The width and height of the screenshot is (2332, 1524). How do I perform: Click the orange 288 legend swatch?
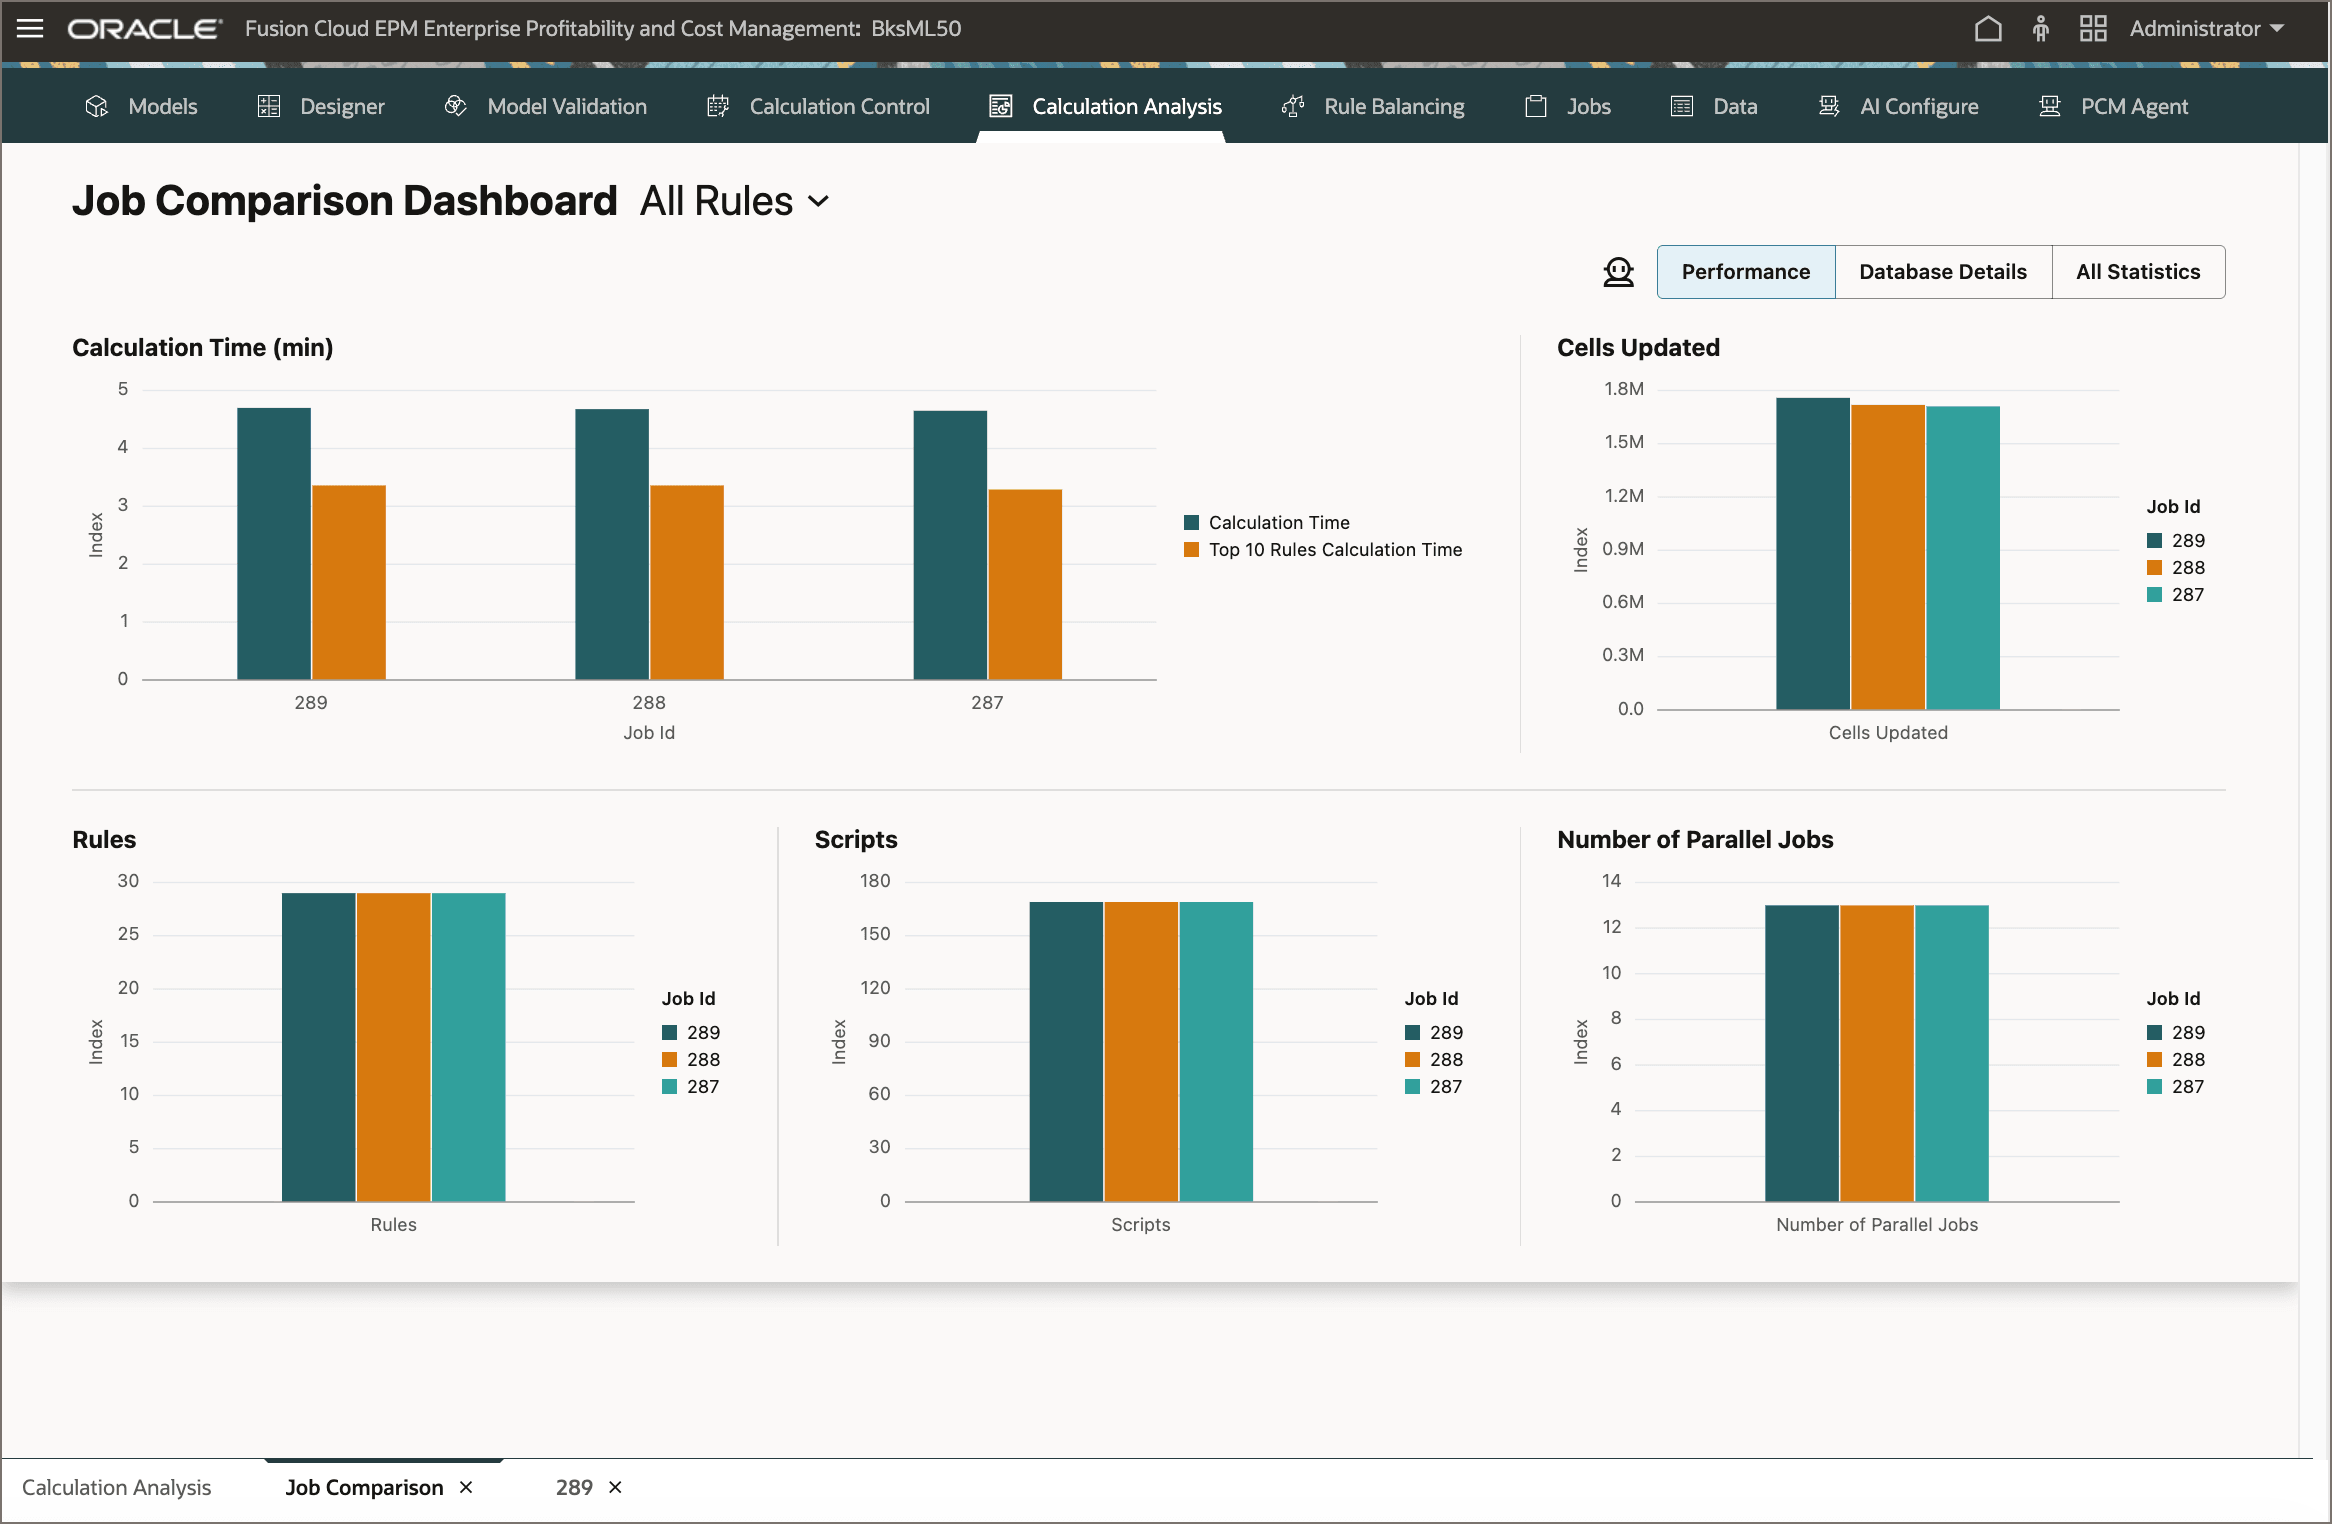pyautogui.click(x=2154, y=567)
